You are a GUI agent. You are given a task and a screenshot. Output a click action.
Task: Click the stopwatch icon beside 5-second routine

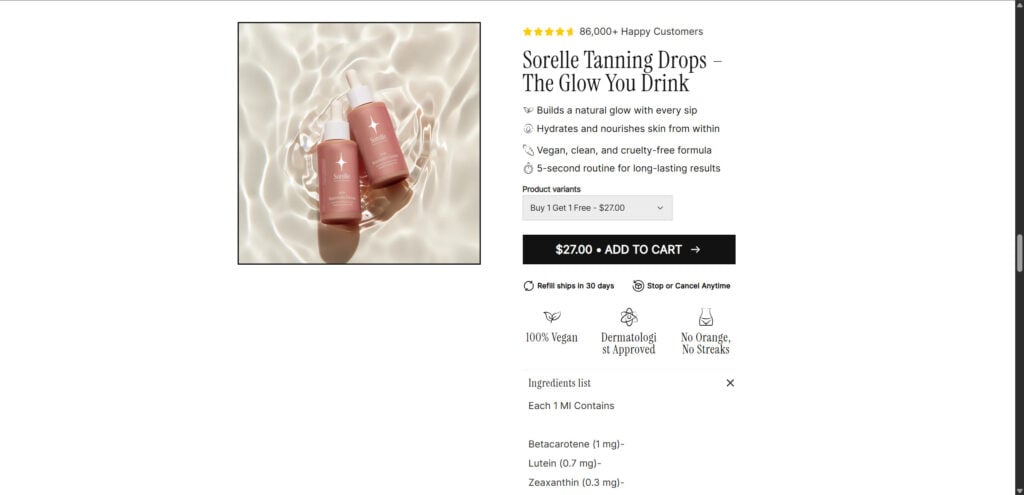click(x=528, y=169)
